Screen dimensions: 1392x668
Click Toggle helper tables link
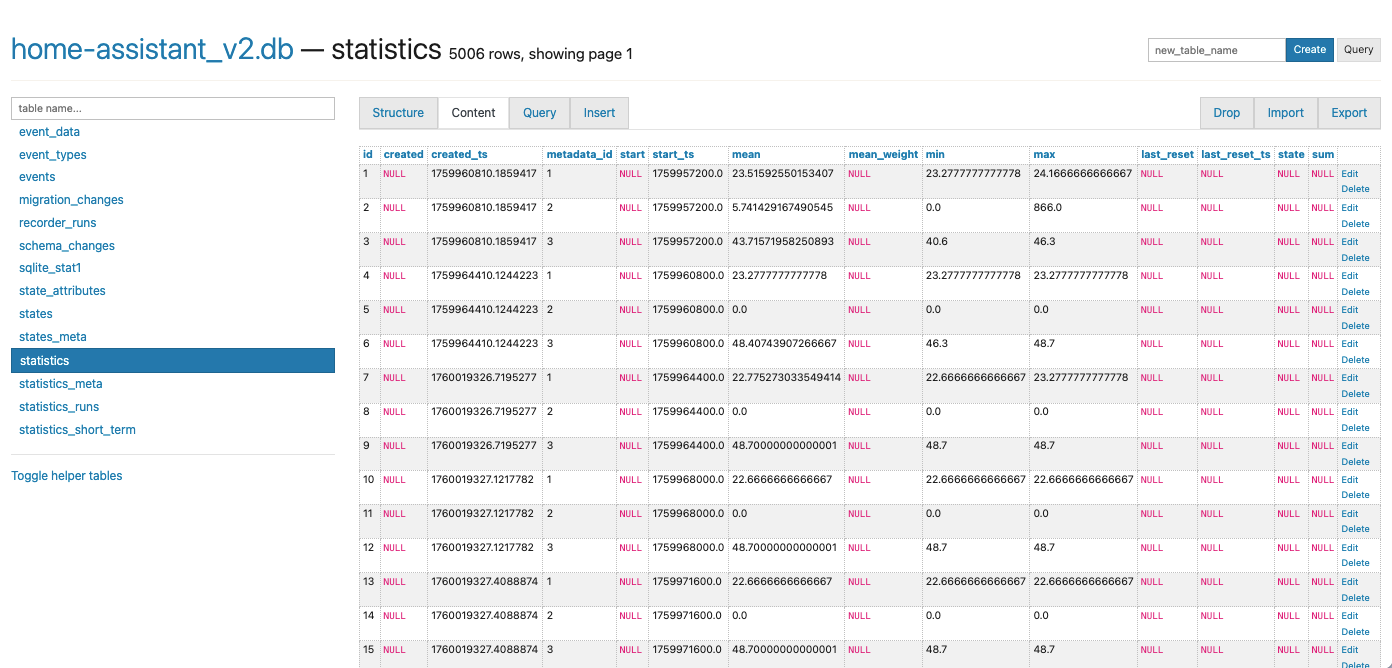click(x=67, y=476)
